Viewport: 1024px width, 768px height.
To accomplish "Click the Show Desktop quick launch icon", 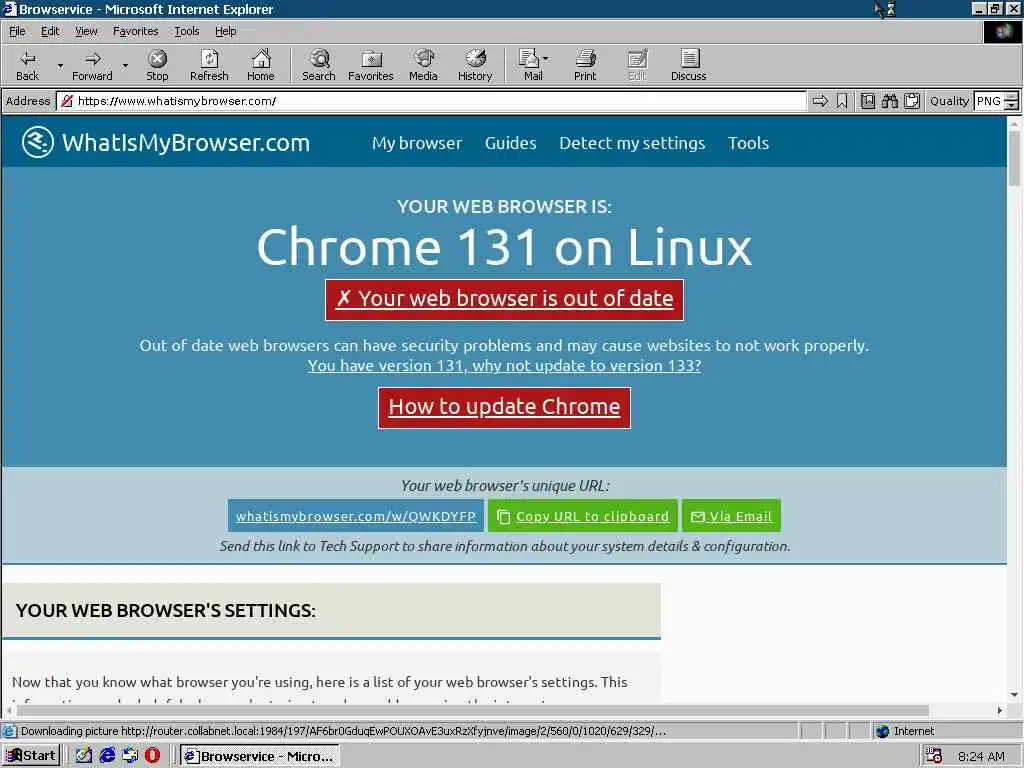I will pos(84,756).
